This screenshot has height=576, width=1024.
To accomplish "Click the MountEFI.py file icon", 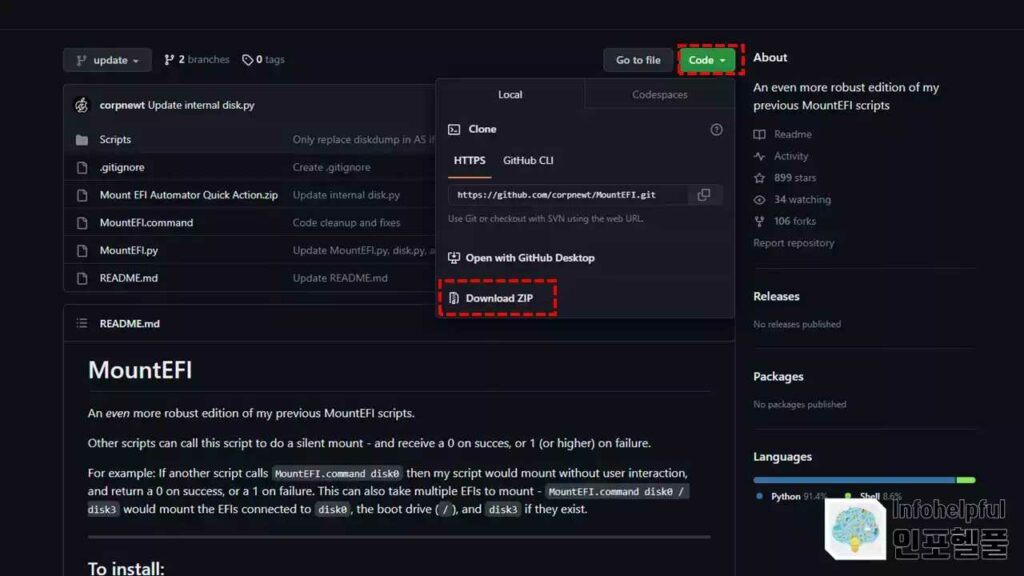I will 82,251.
